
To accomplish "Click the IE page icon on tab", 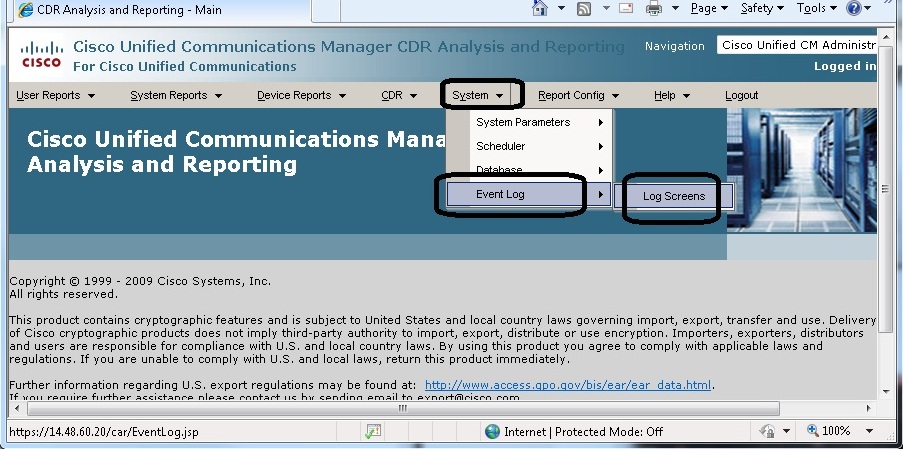I will [25, 10].
